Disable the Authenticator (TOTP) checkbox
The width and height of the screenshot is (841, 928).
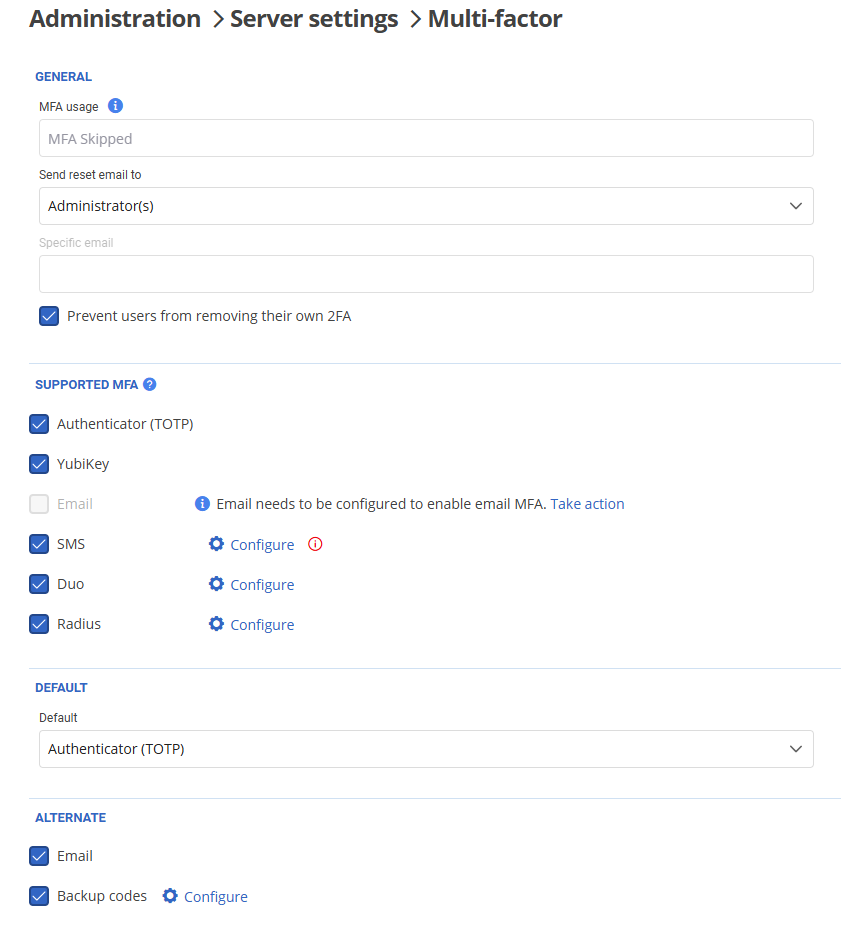(39, 424)
